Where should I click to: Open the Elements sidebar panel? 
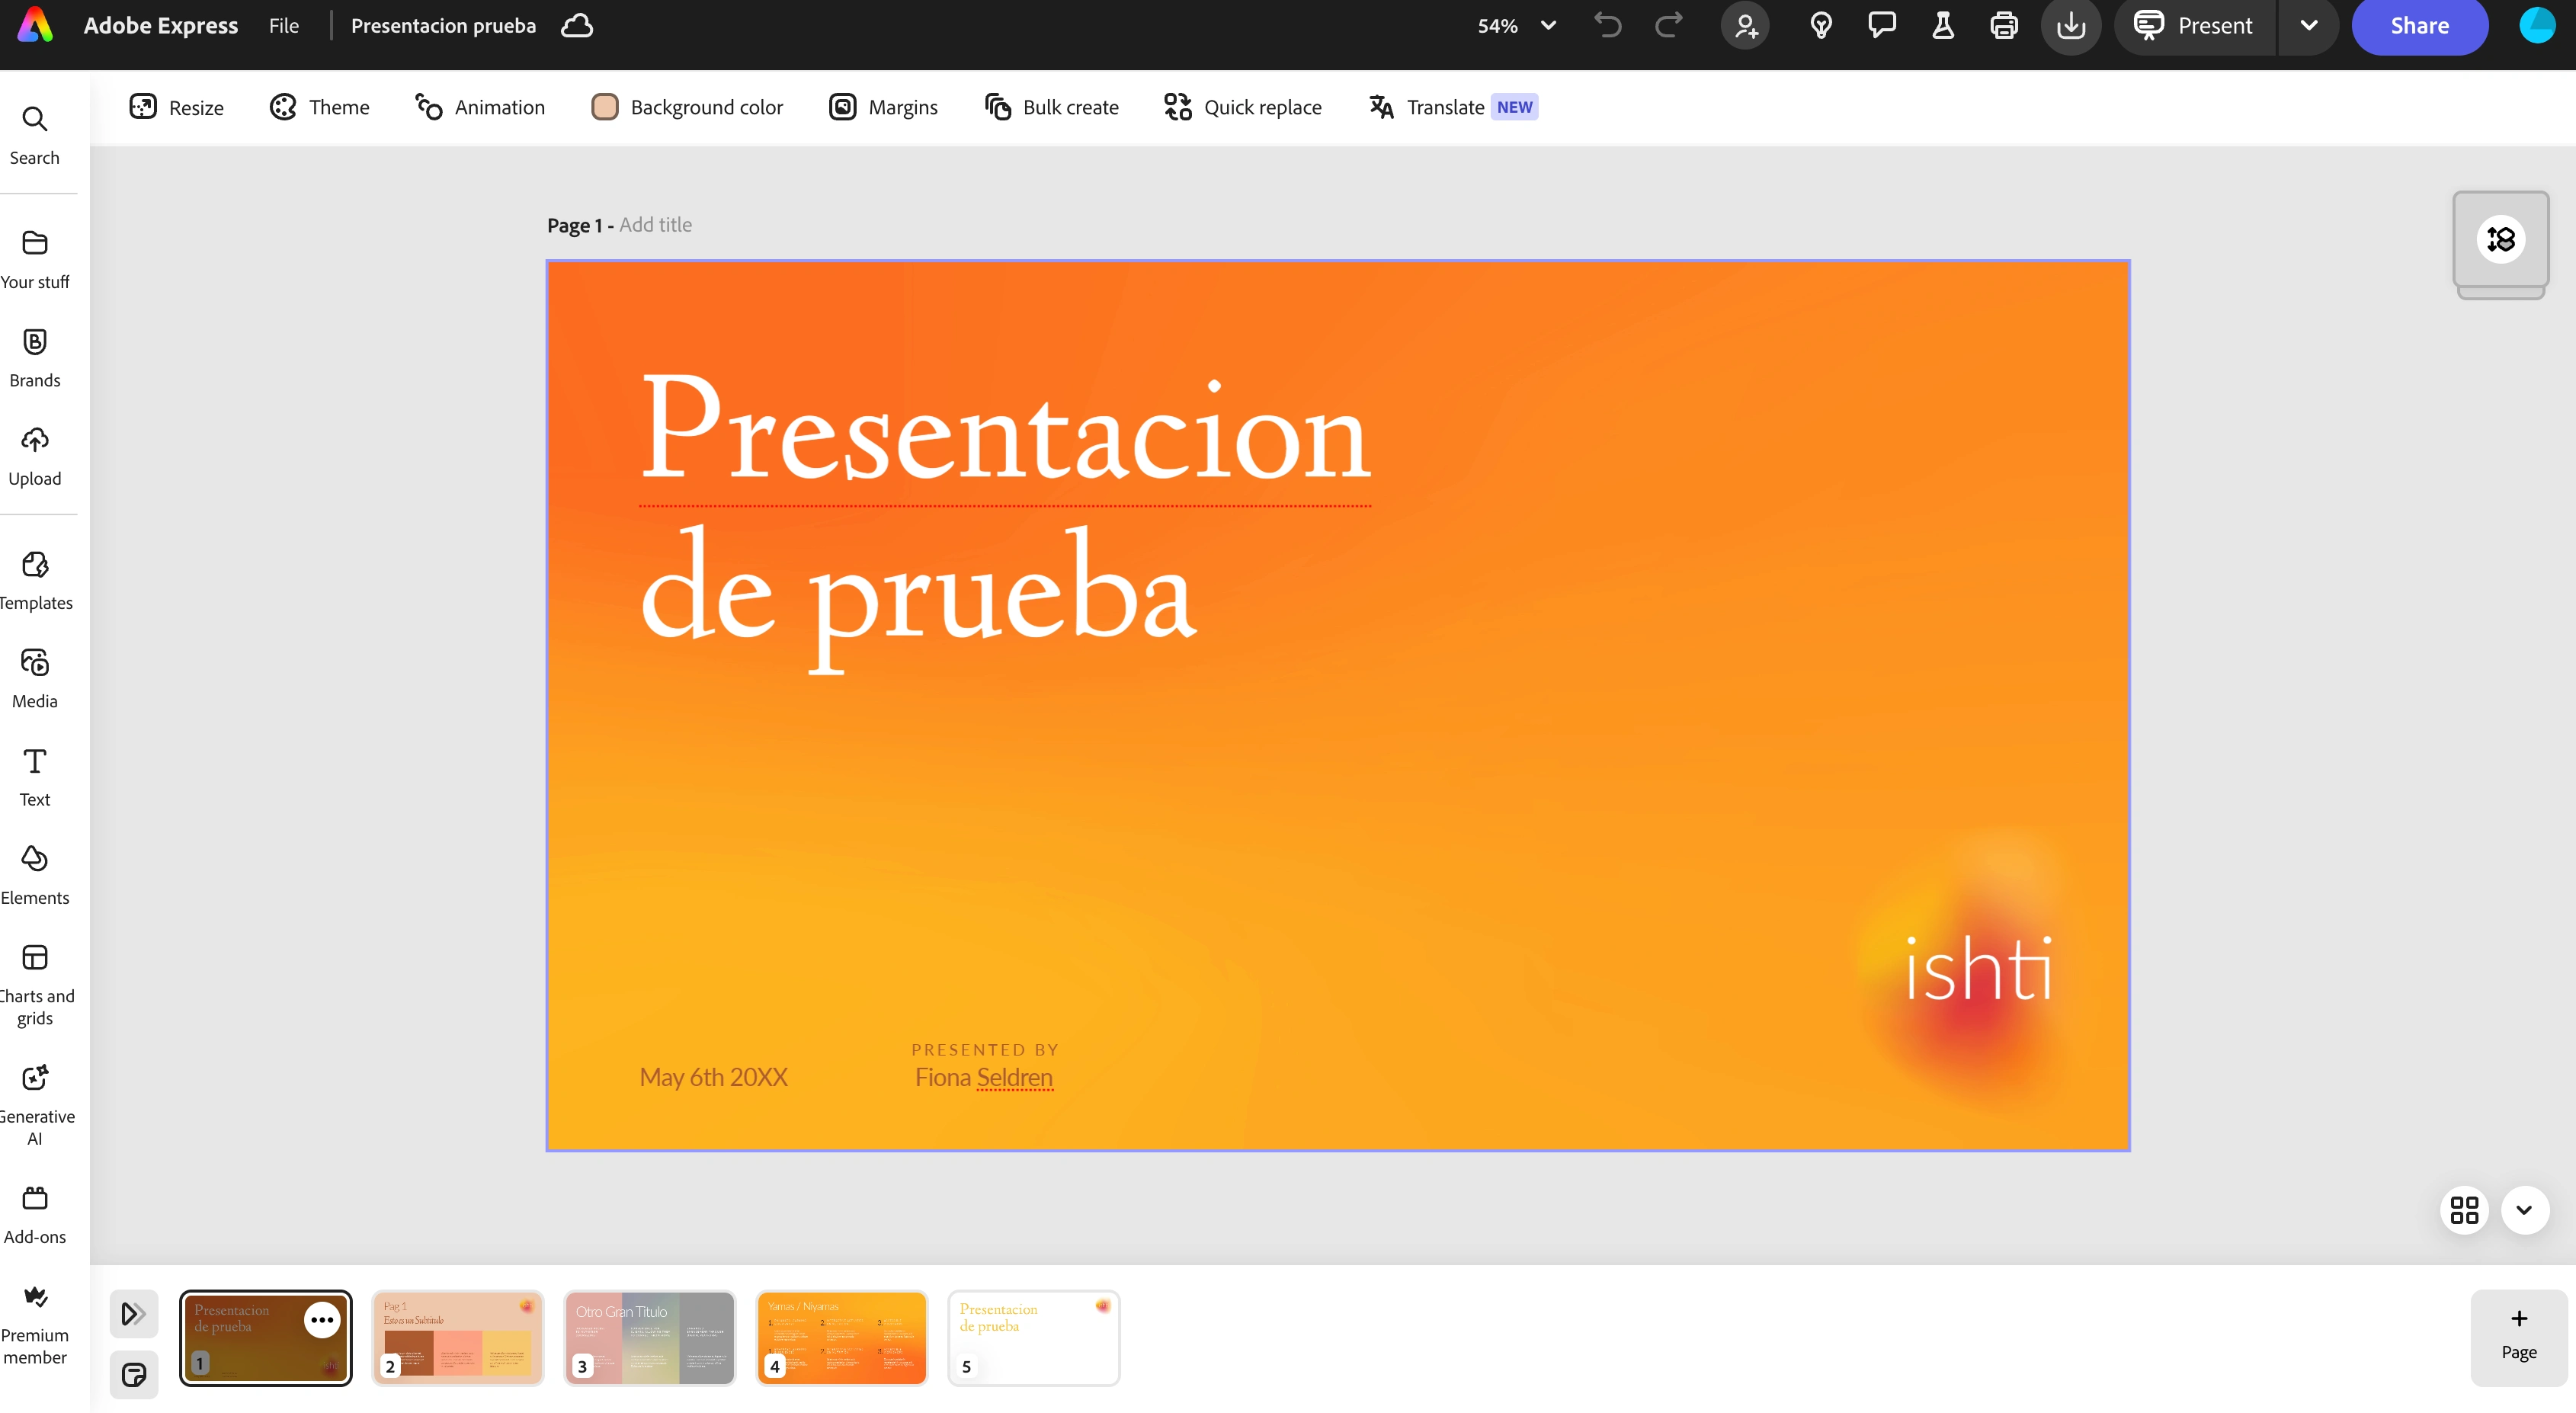click(x=35, y=874)
